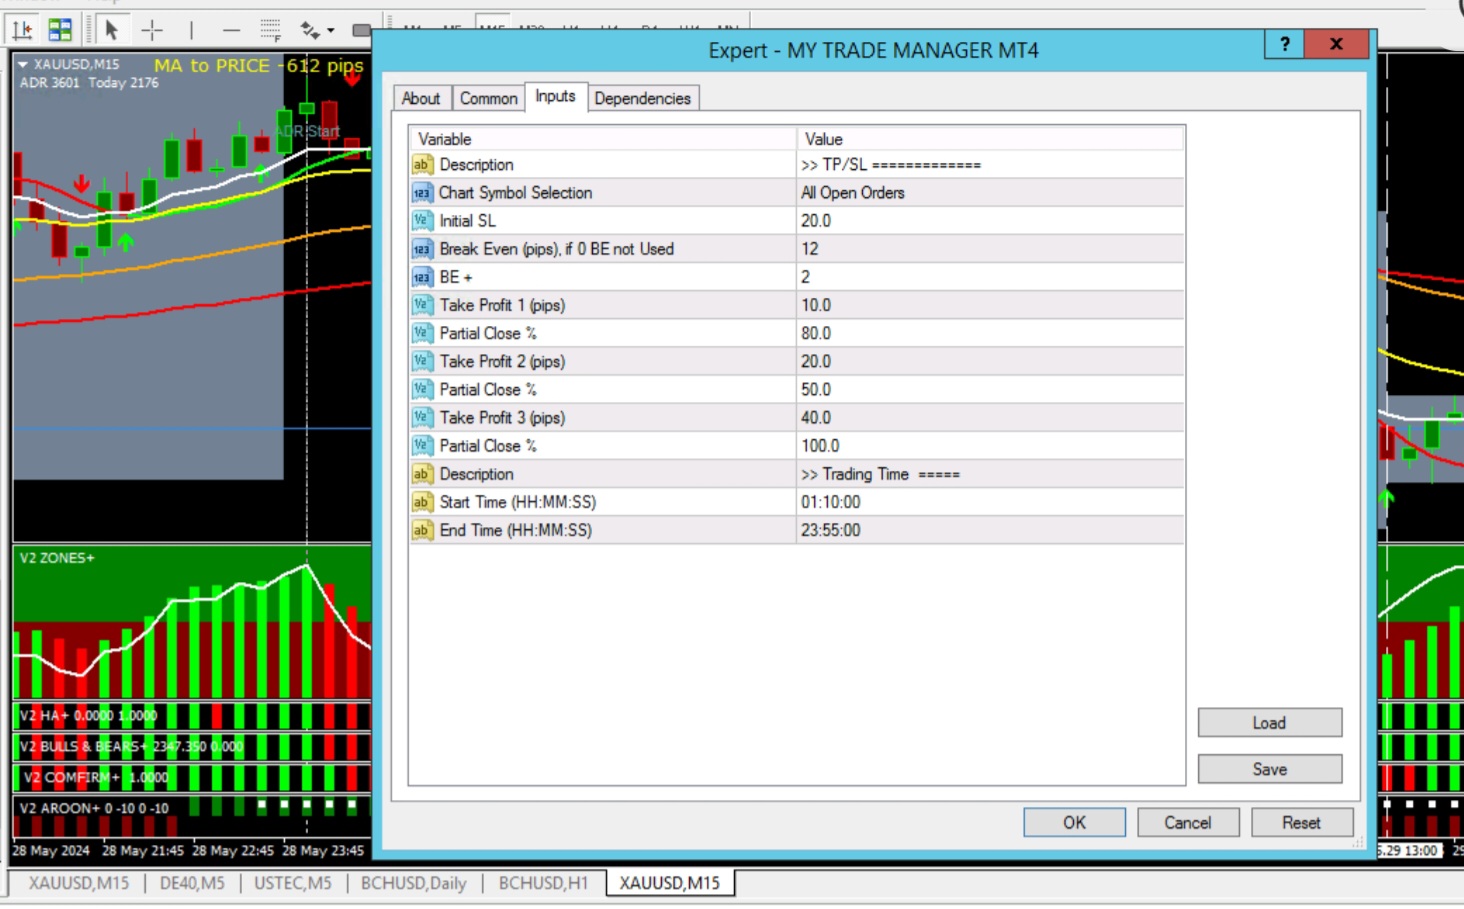The image size is (1464, 909).
Task: Edit the BE + value 2
Action: click(990, 277)
